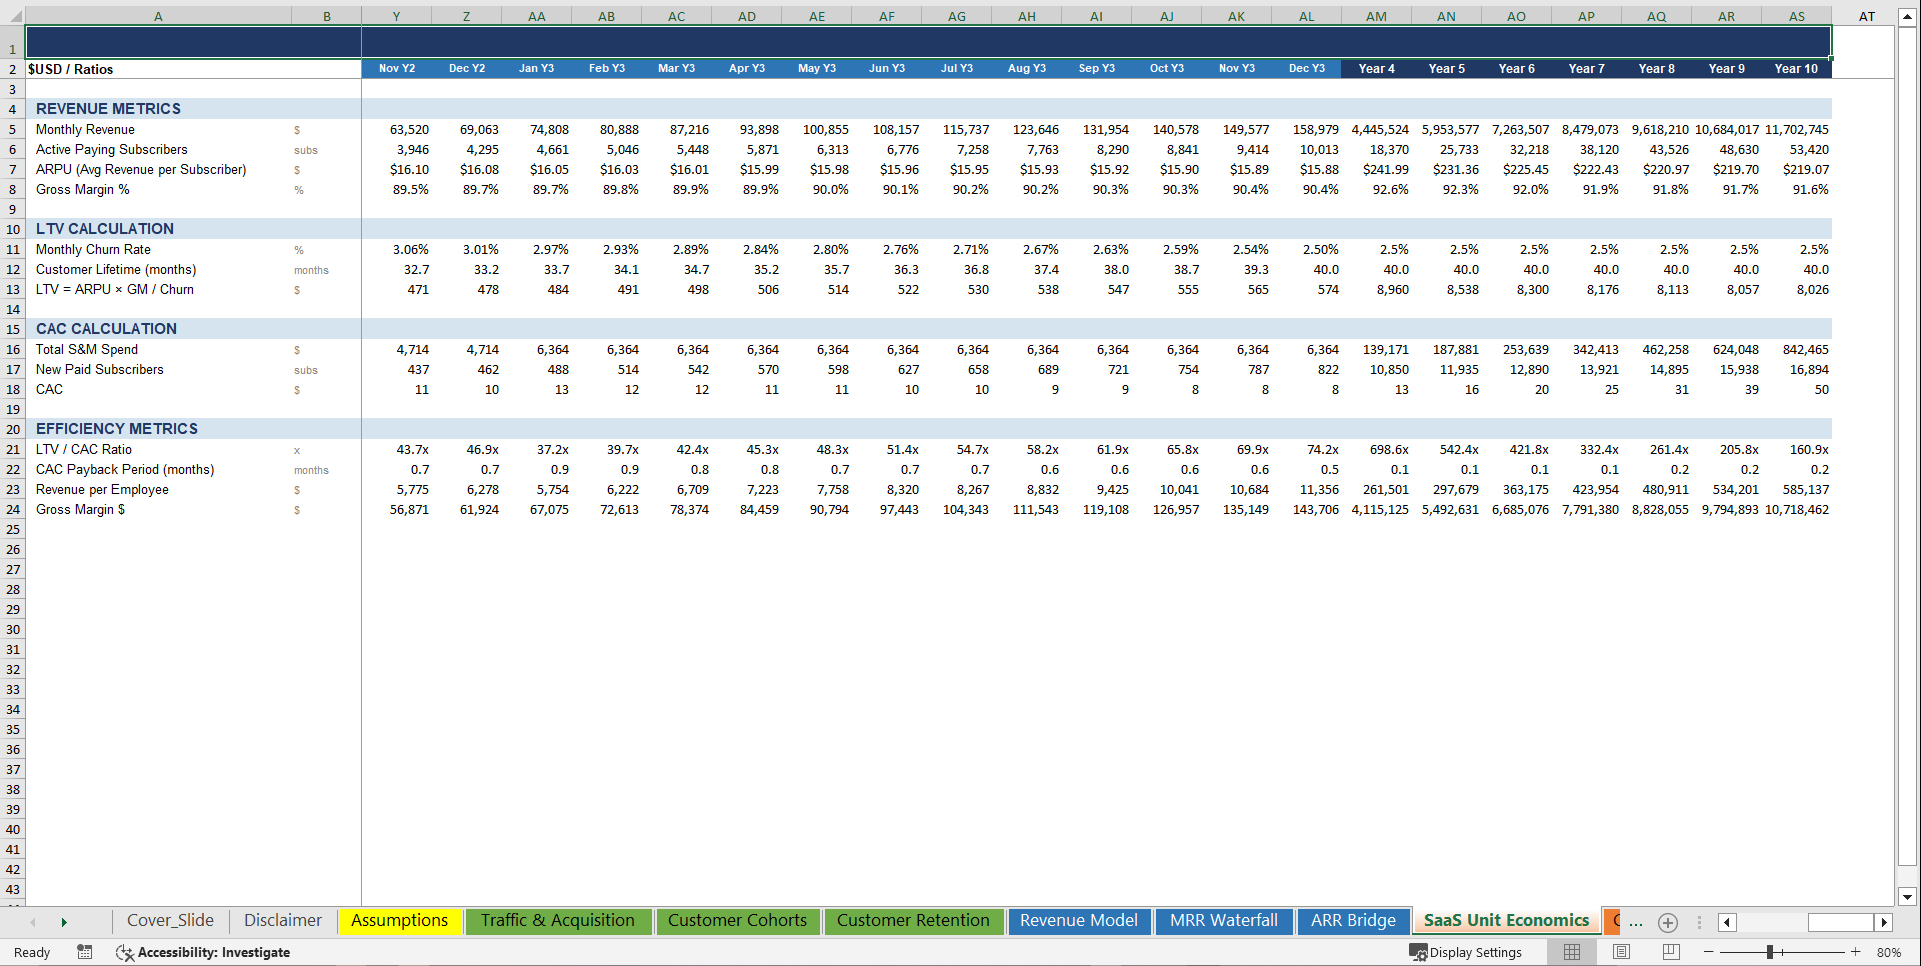Switch to the Revenue Model sheet
This screenshot has height=966, width=1921.
point(1079,921)
